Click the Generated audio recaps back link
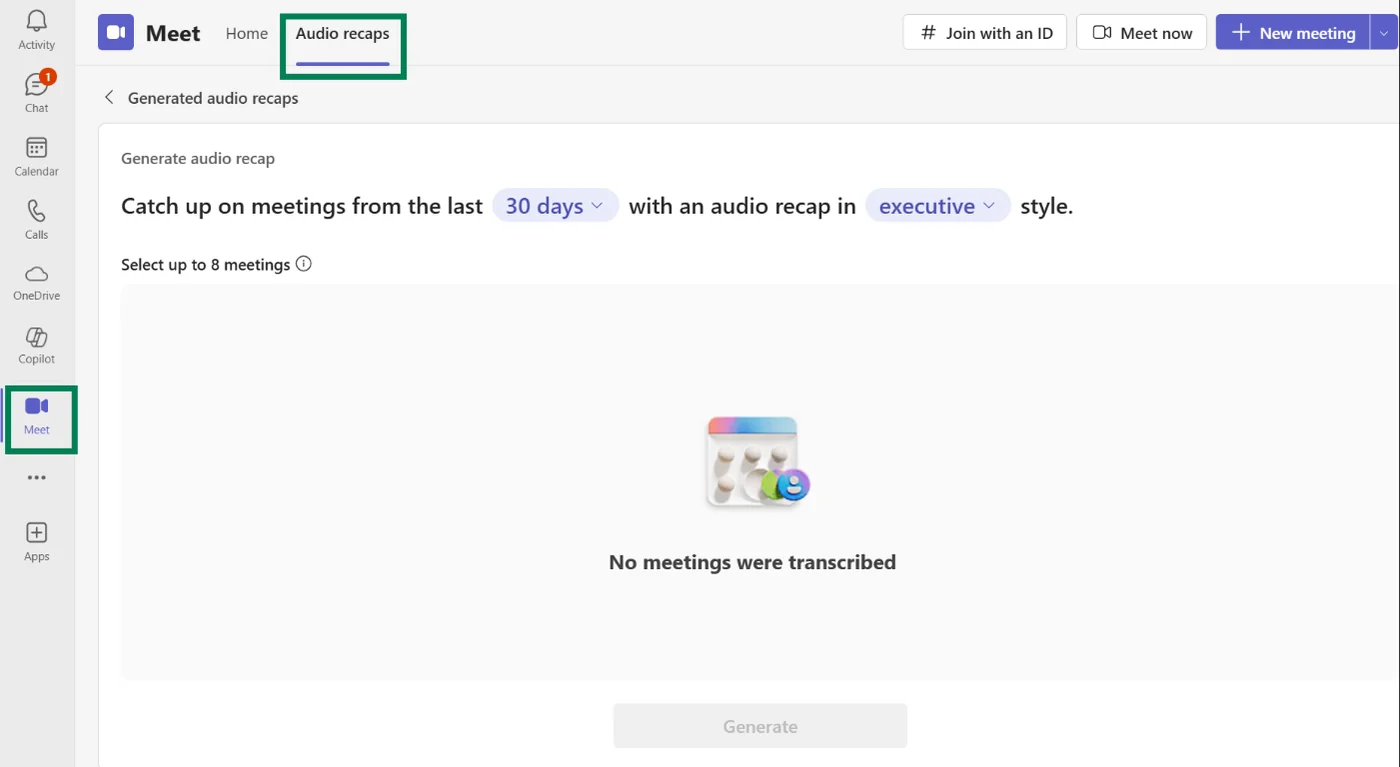This screenshot has height=767, width=1400. tap(213, 98)
